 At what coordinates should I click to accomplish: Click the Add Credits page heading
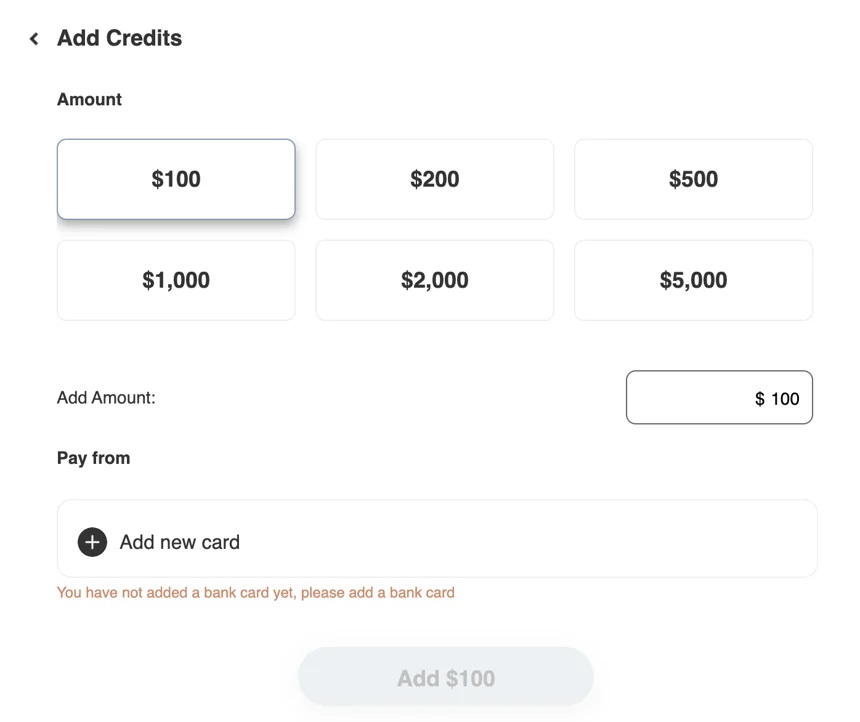[x=119, y=38]
